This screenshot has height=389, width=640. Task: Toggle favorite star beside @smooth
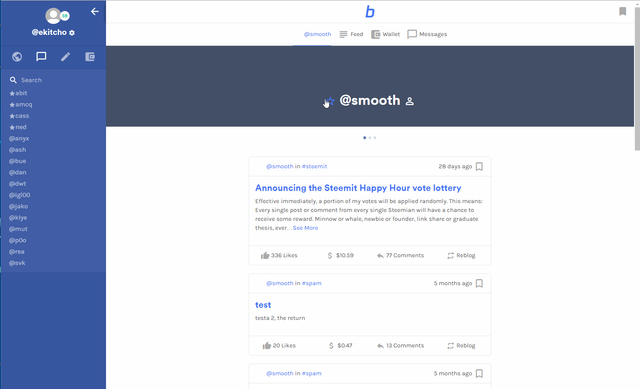330,101
